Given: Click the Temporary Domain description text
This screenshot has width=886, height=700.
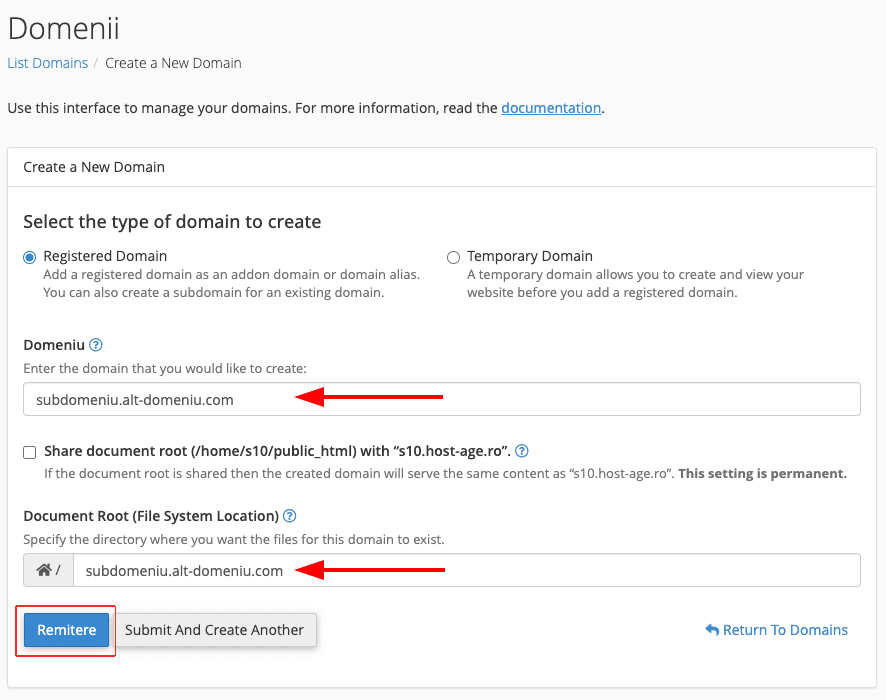Looking at the screenshot, I should [635, 284].
